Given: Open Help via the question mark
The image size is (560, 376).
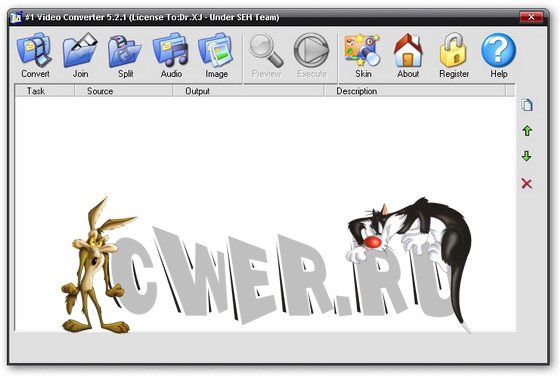Looking at the screenshot, I should (x=499, y=55).
